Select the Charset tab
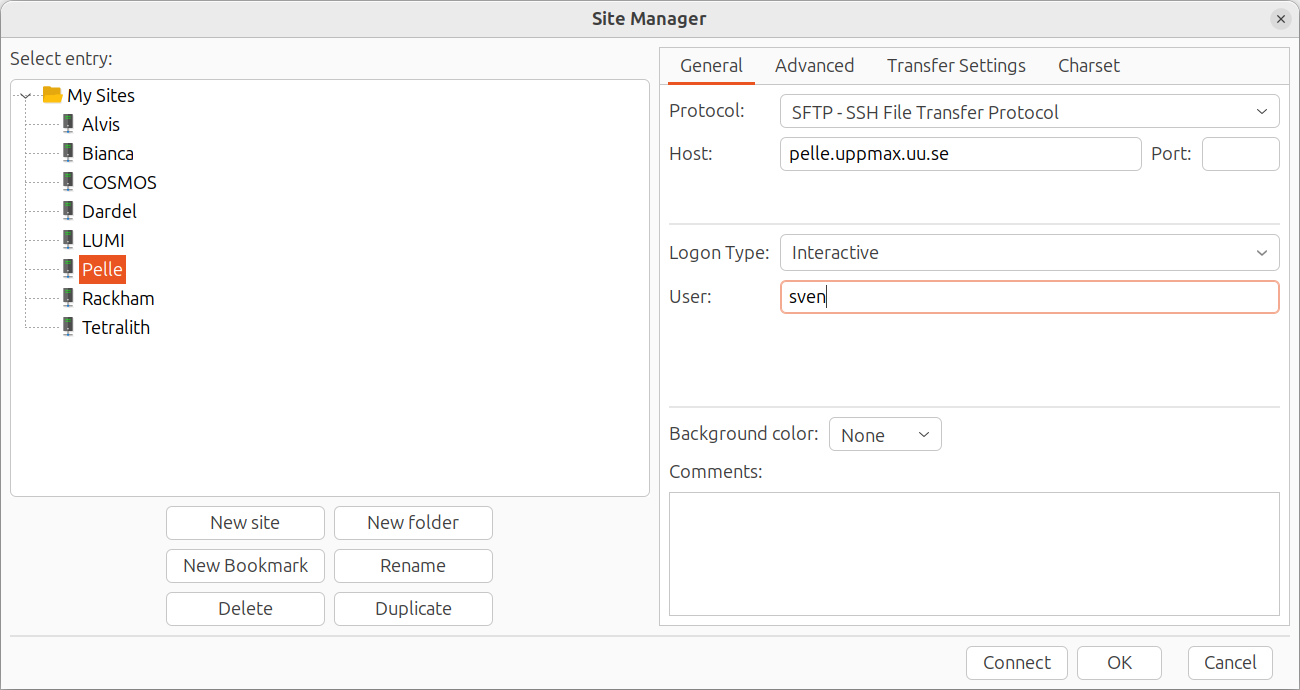 (1088, 65)
